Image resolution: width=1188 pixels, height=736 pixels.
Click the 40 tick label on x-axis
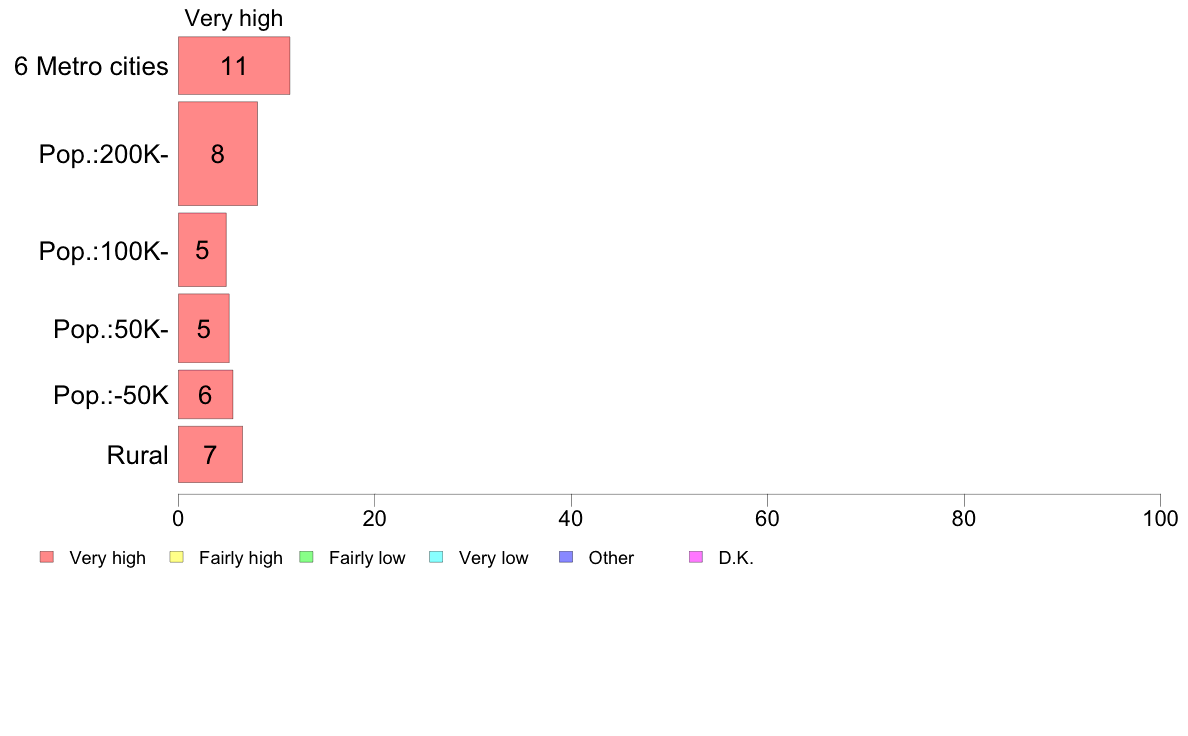pos(571,519)
